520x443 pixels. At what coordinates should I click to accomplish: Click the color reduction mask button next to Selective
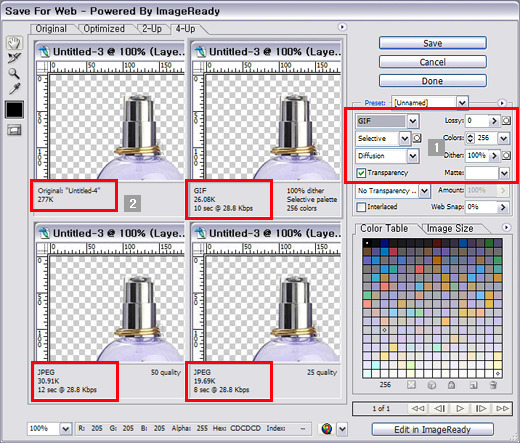417,138
